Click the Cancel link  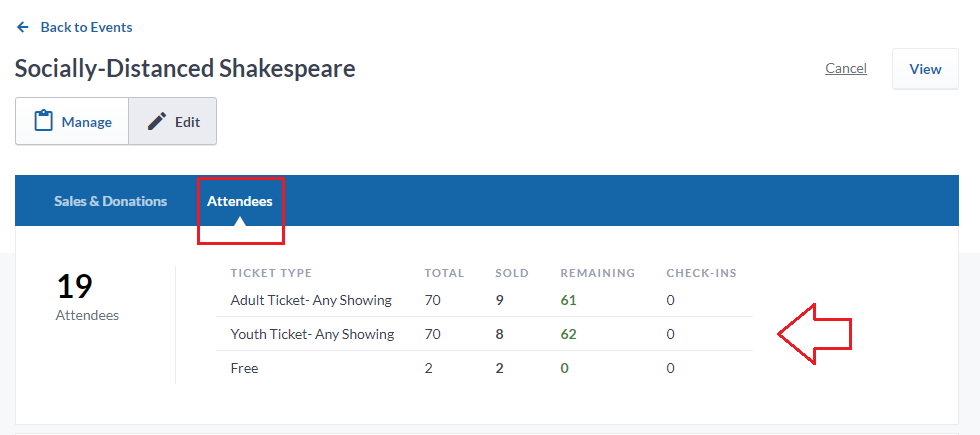846,68
